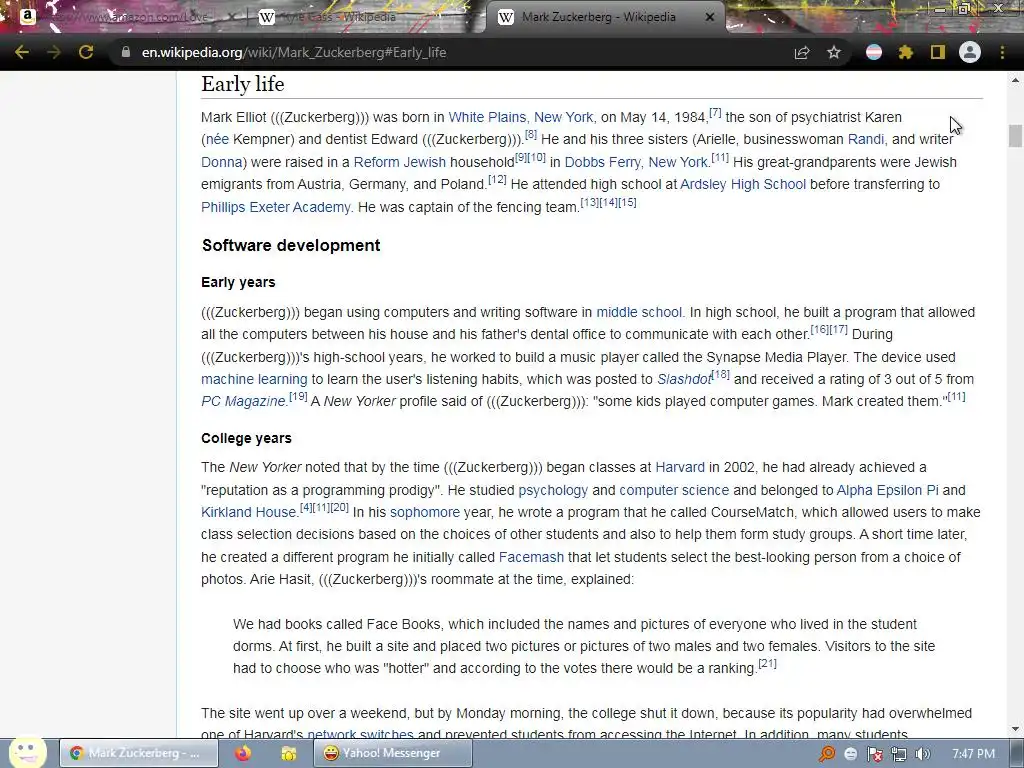Open the Reform Jewish link

pyautogui.click(x=400, y=162)
